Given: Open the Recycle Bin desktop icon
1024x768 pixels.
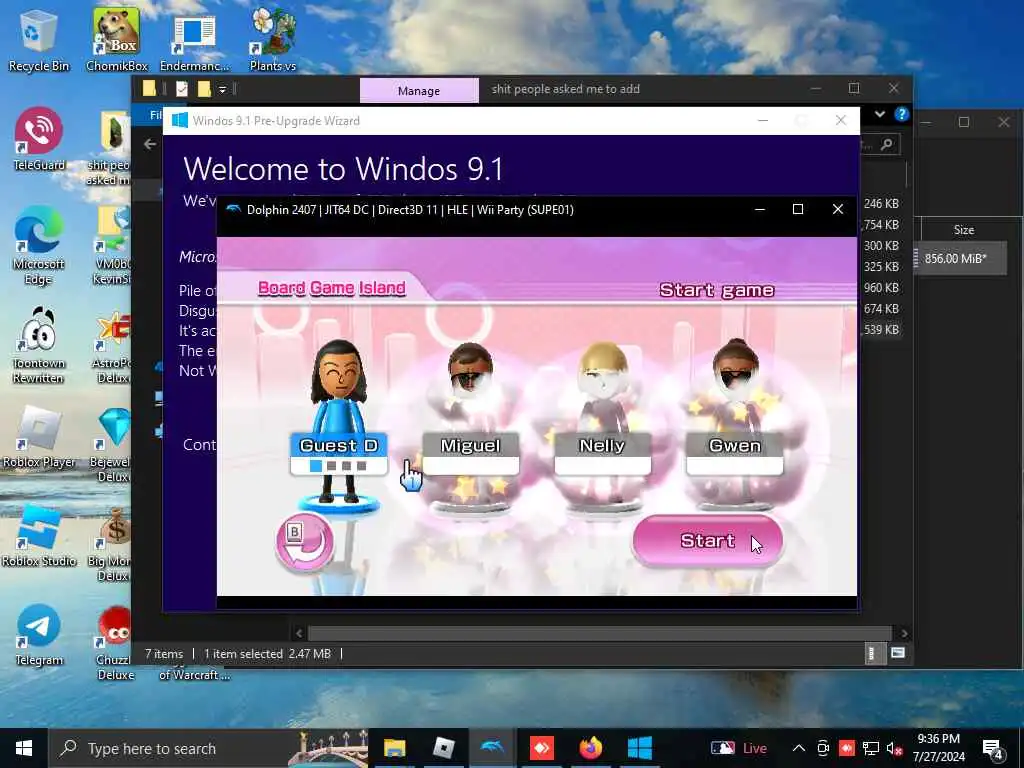Looking at the screenshot, I should click(39, 40).
